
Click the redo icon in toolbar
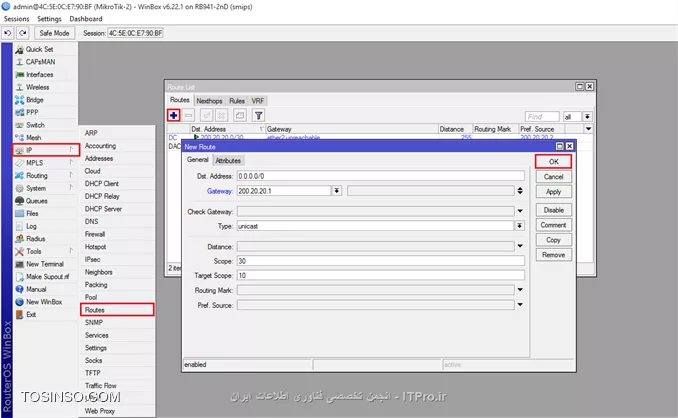click(x=23, y=33)
